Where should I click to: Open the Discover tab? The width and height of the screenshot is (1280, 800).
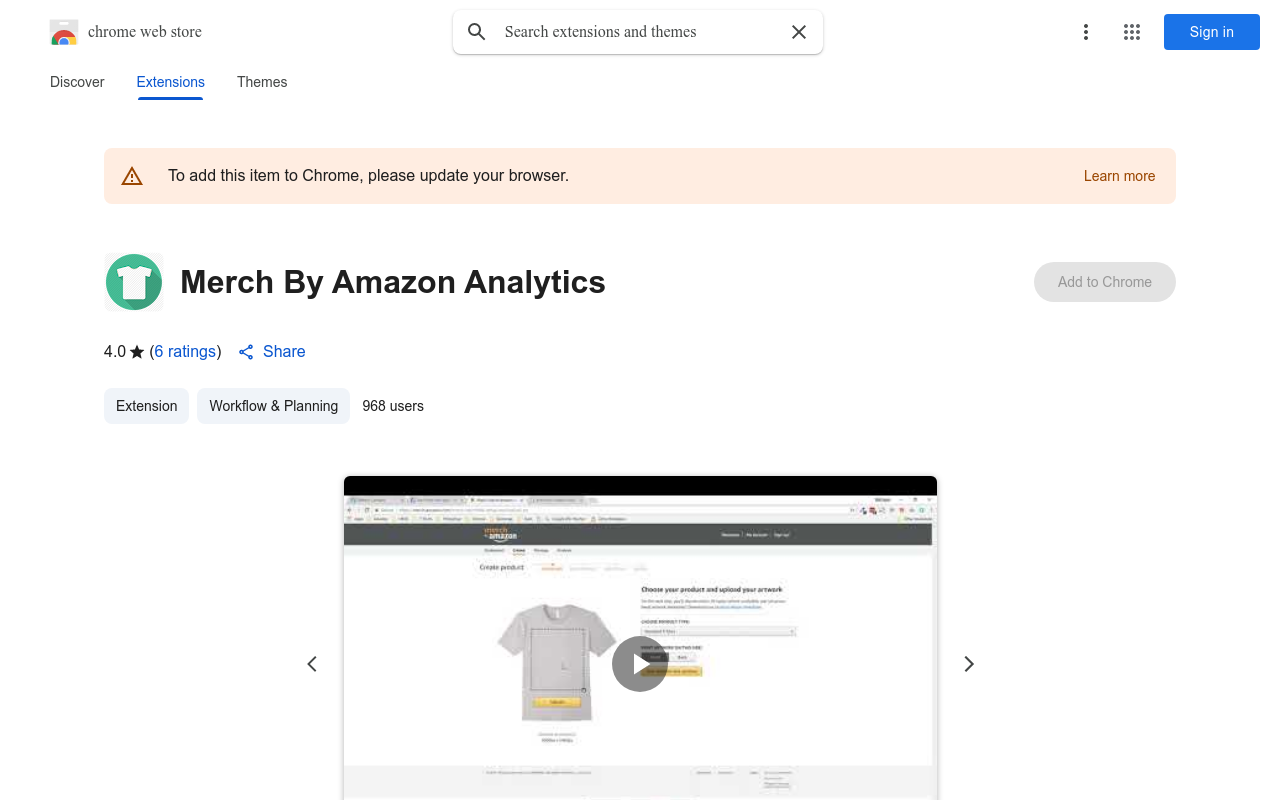77,82
